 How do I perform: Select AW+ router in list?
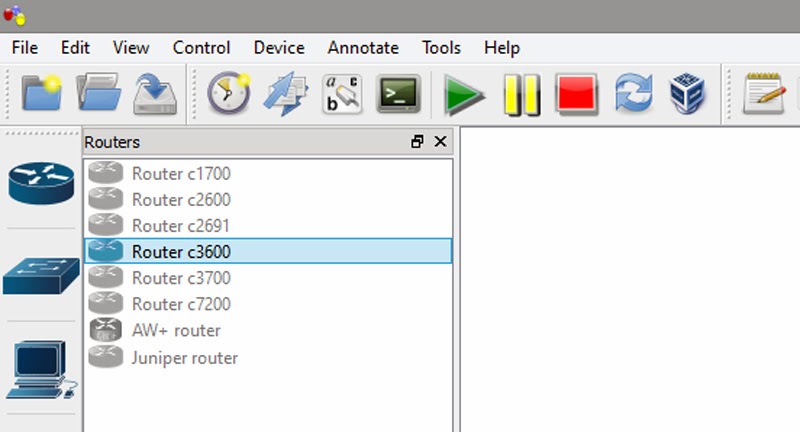coord(268,331)
